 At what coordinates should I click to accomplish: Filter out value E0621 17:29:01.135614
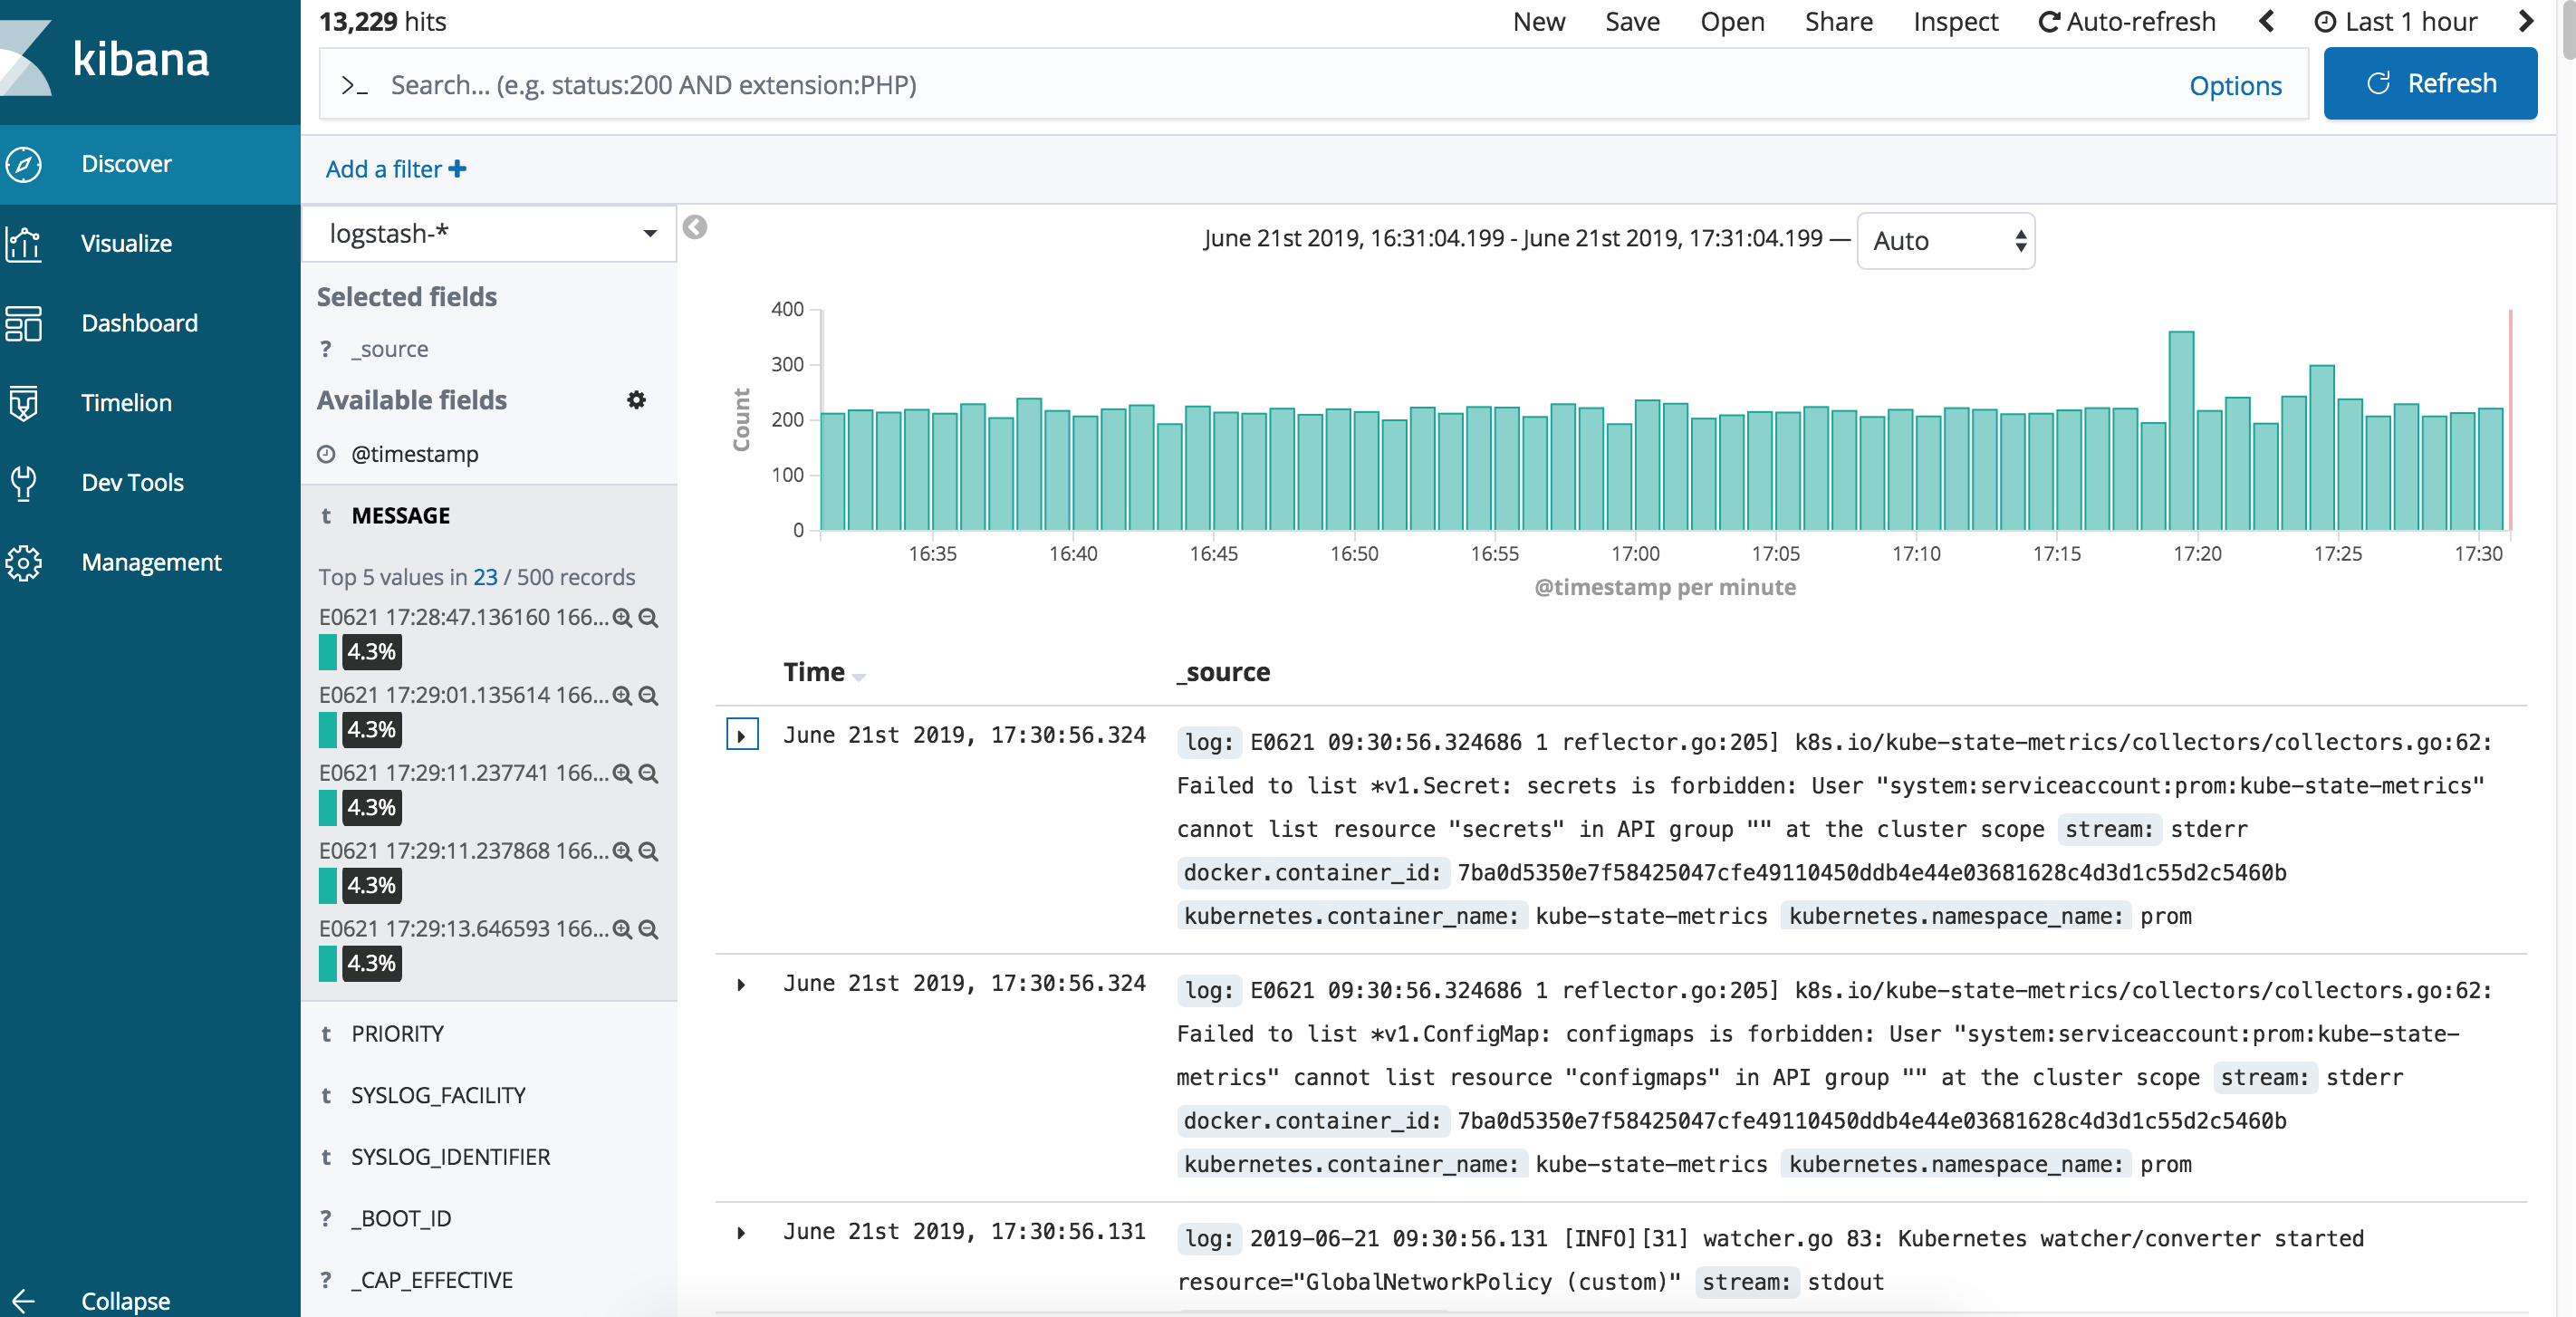[x=648, y=696]
